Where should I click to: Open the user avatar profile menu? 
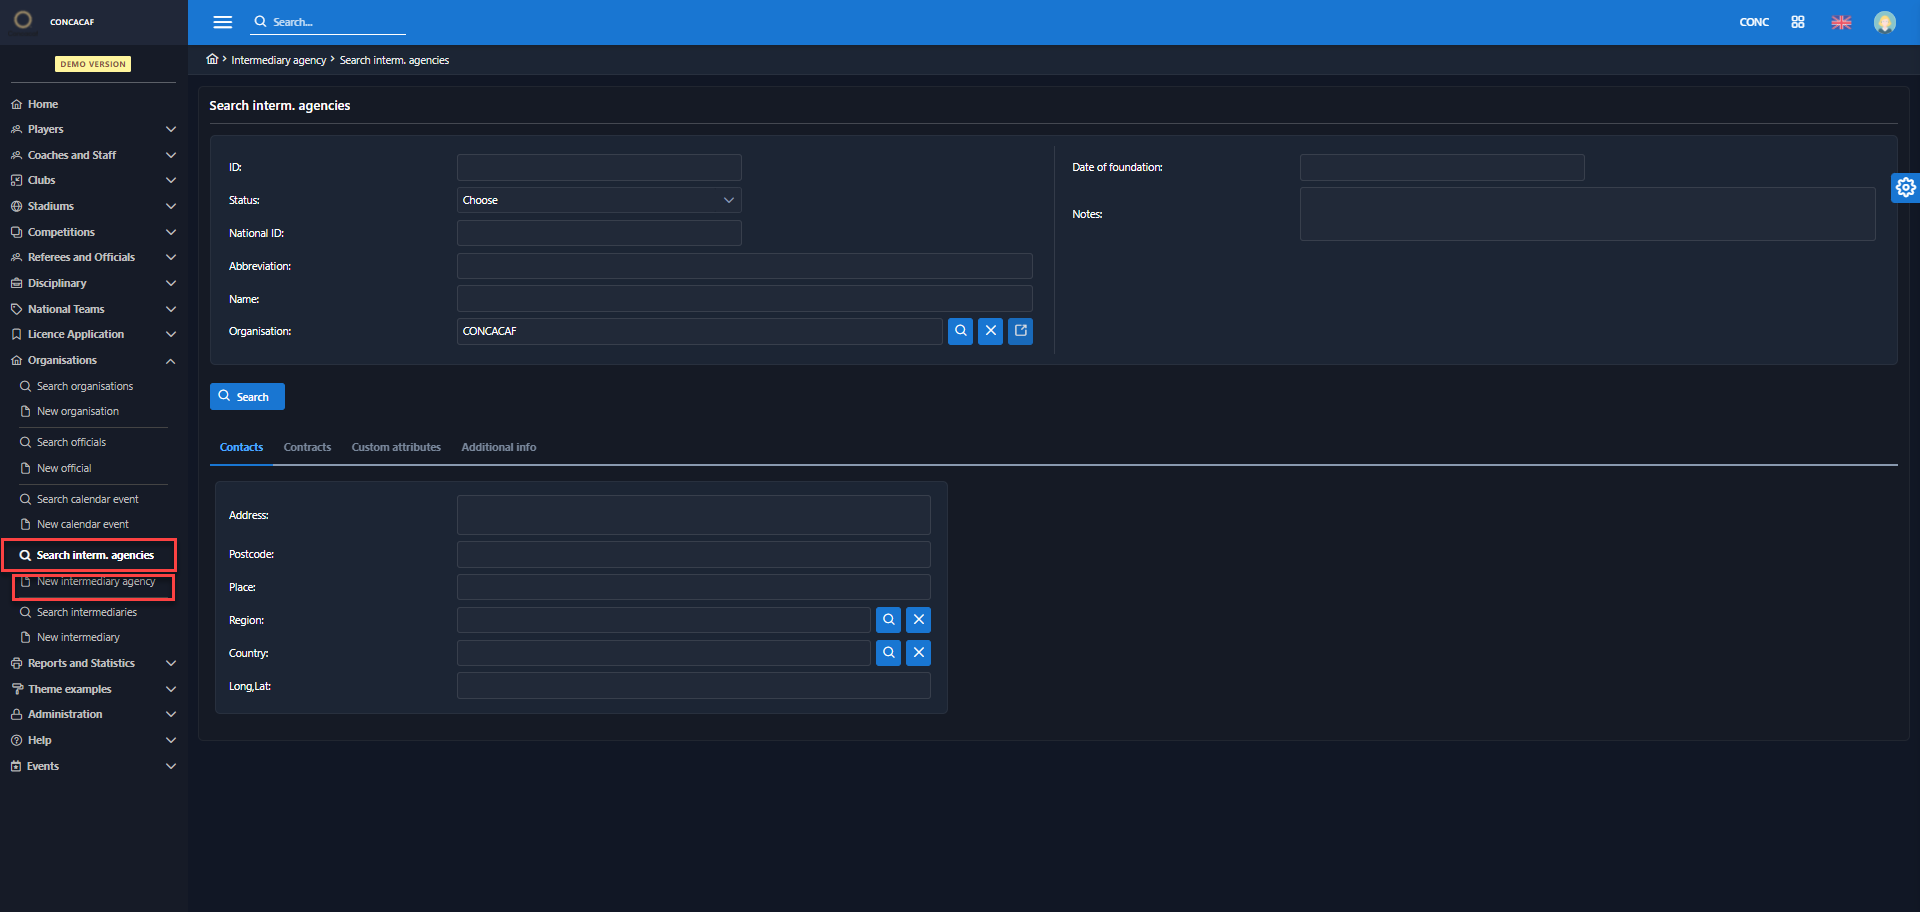[x=1884, y=22]
